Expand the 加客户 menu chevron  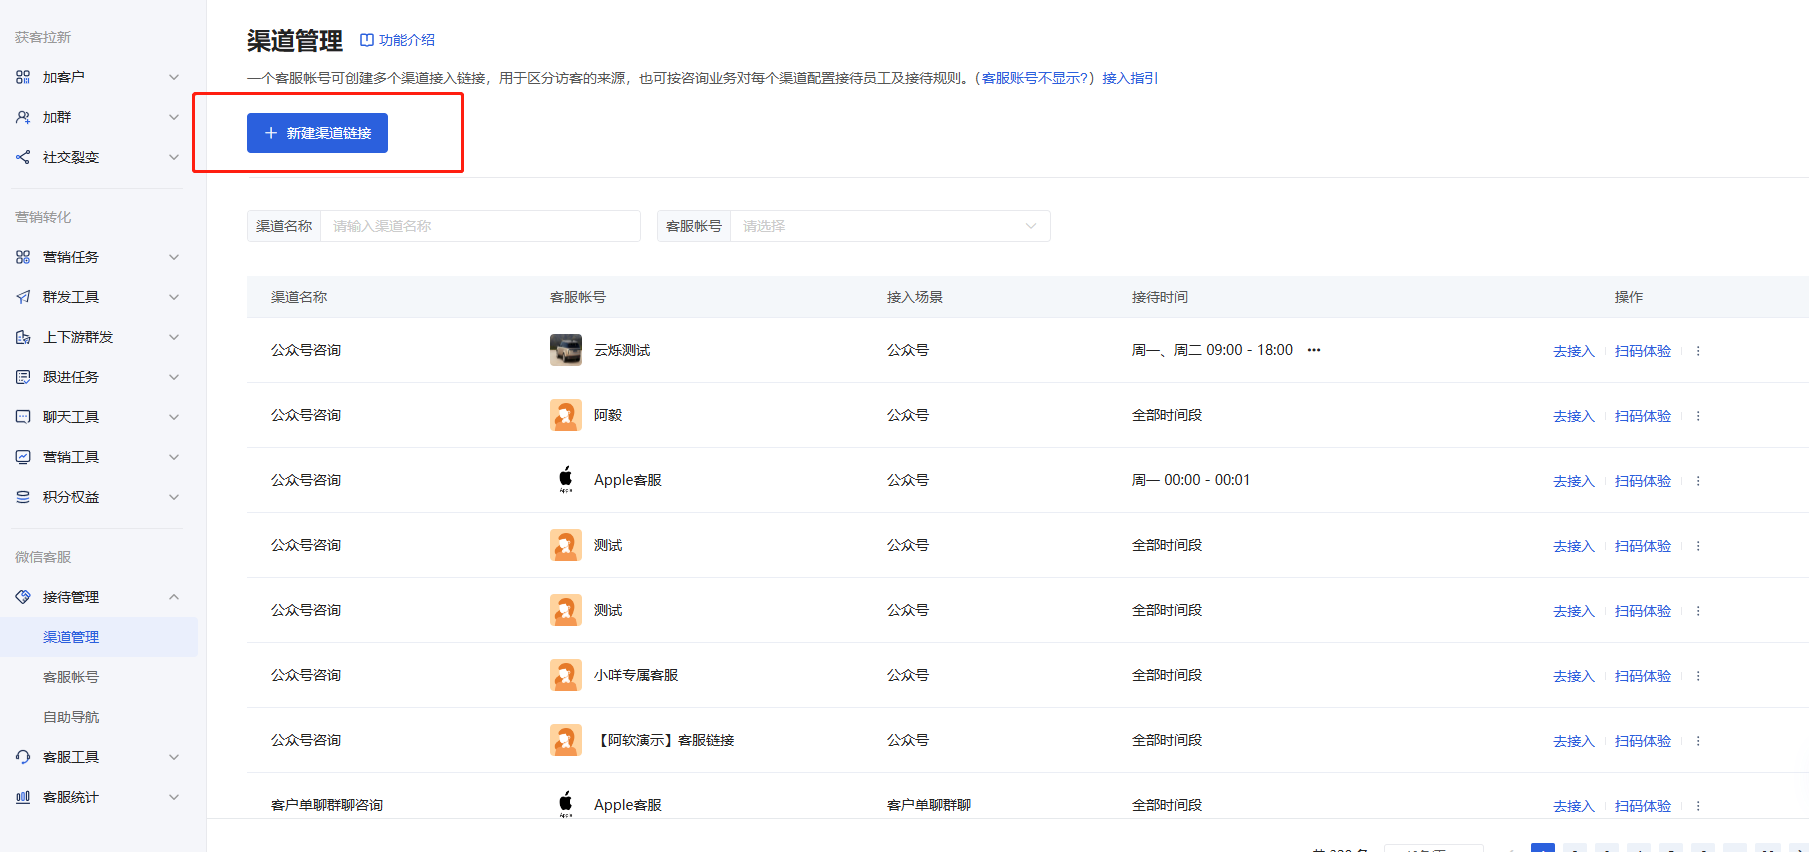click(x=174, y=77)
